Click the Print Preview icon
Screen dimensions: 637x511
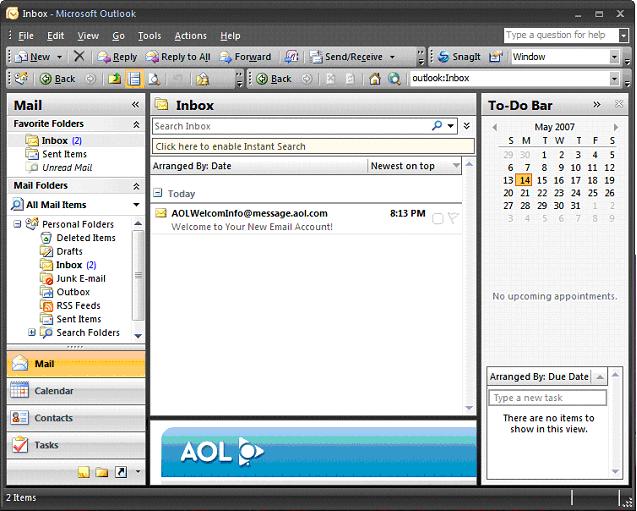pyautogui.click(x=154, y=78)
